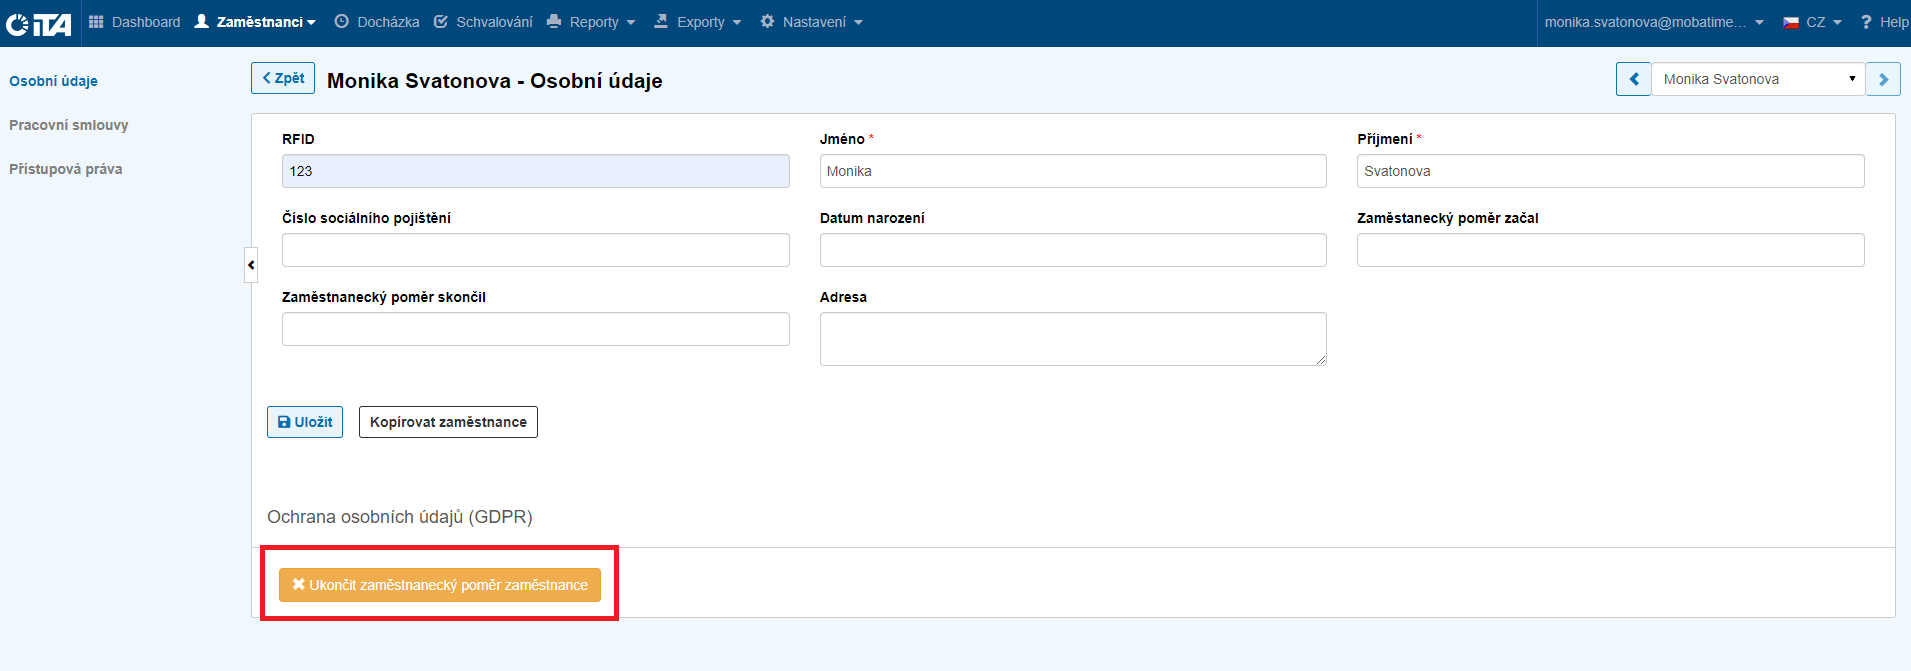Open Schvalování from the top bar
This screenshot has width=1911, height=671.
pyautogui.click(x=484, y=22)
